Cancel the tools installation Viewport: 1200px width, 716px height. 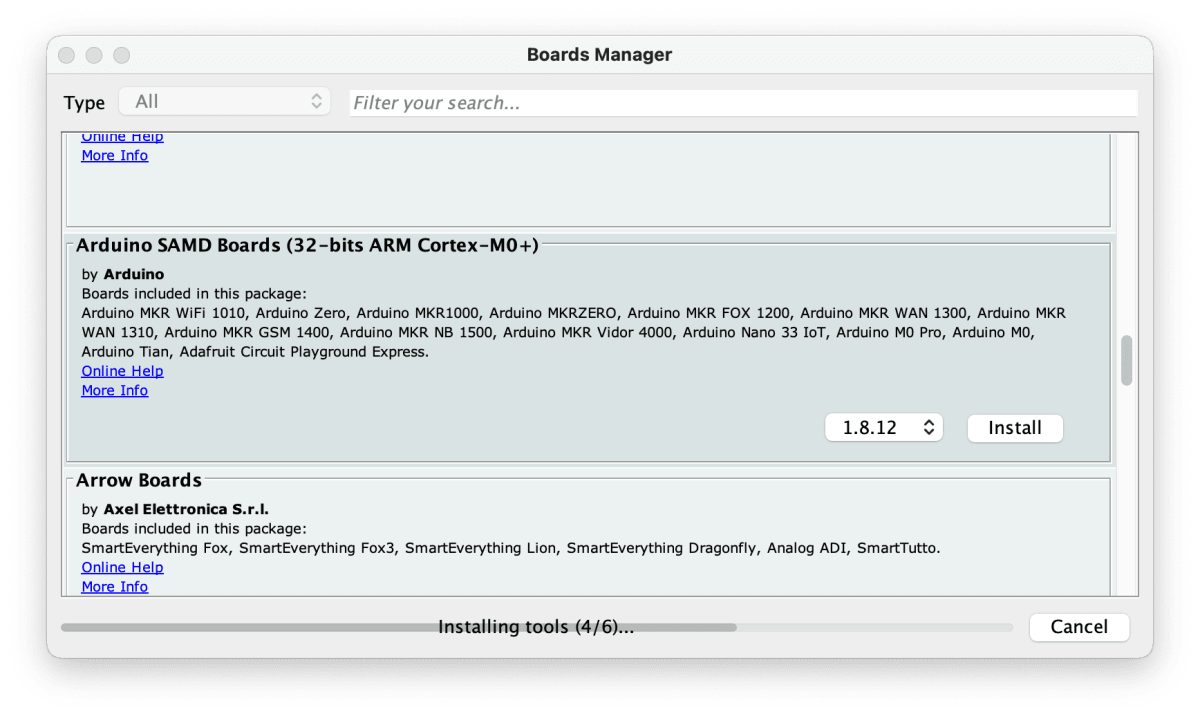click(x=1079, y=627)
